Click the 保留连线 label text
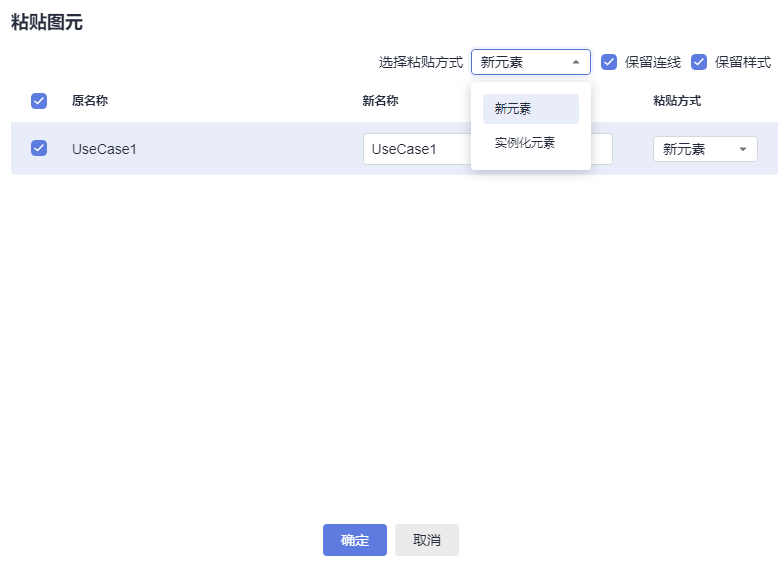Screen dimensions: 783x563 coord(653,62)
